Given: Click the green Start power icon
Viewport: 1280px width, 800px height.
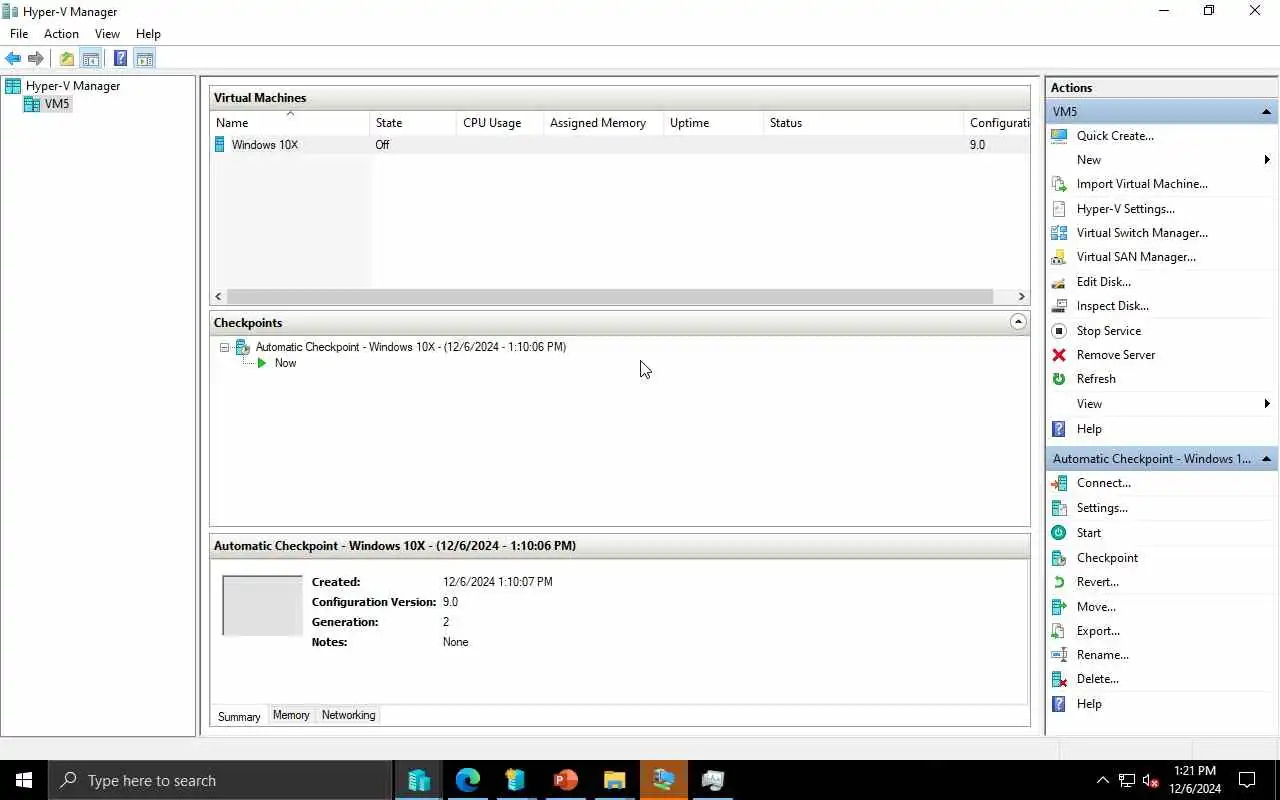Looking at the screenshot, I should [1059, 533].
